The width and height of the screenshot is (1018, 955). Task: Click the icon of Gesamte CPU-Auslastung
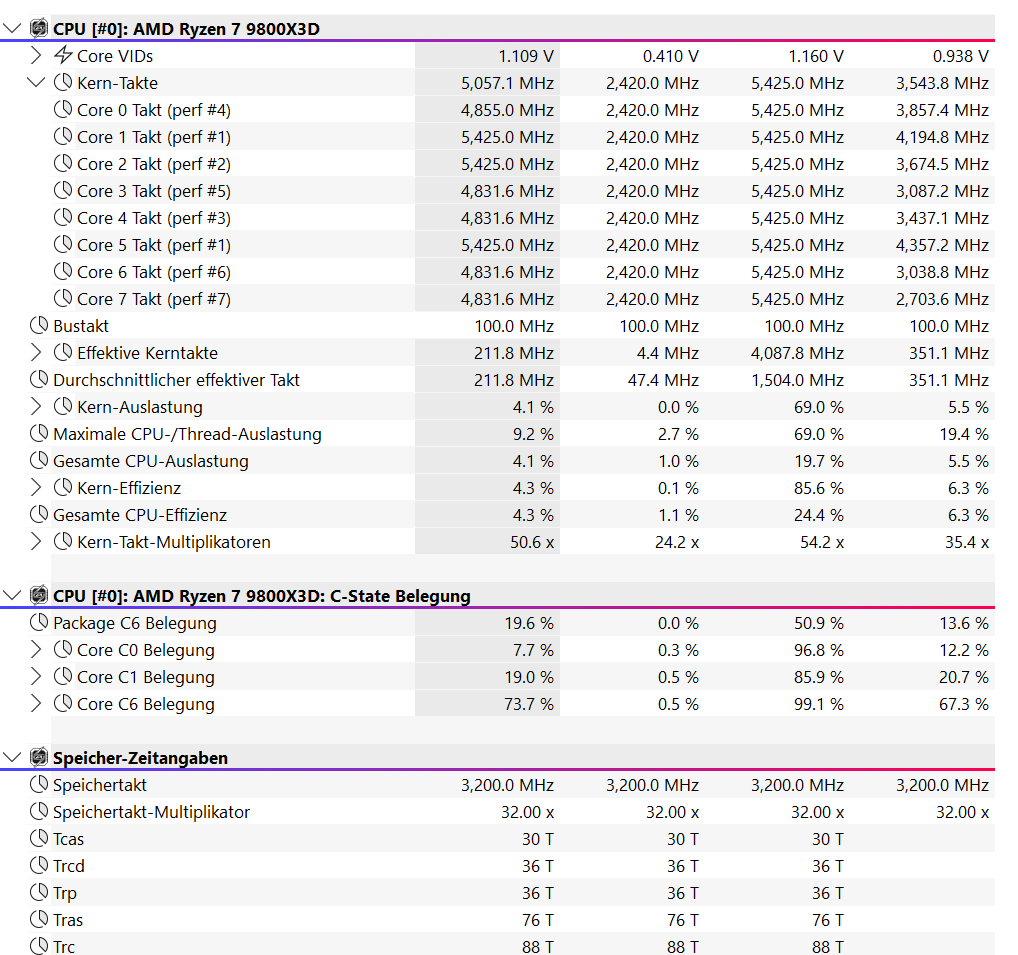(x=39, y=460)
